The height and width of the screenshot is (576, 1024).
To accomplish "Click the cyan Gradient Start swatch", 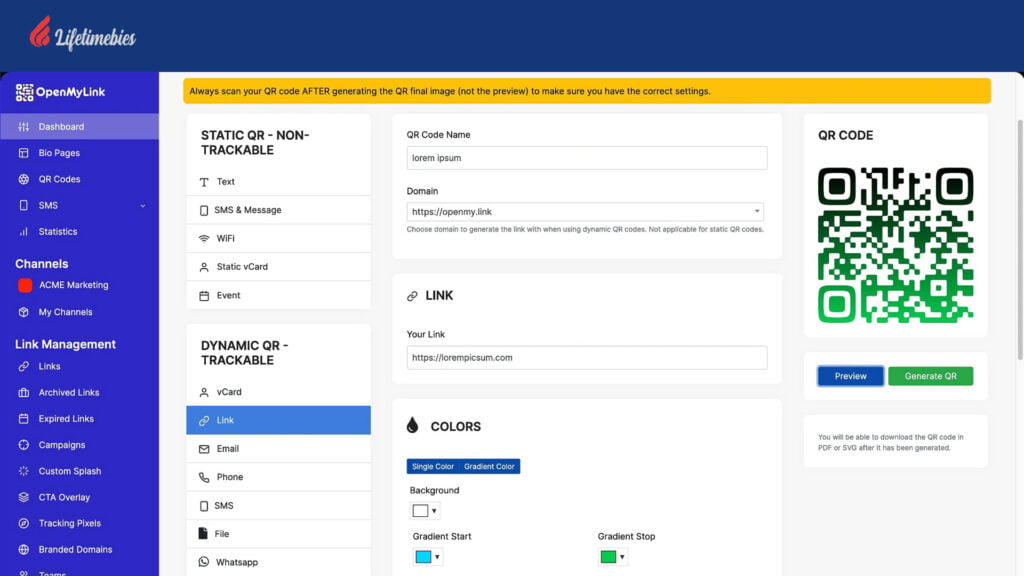I will coord(423,557).
